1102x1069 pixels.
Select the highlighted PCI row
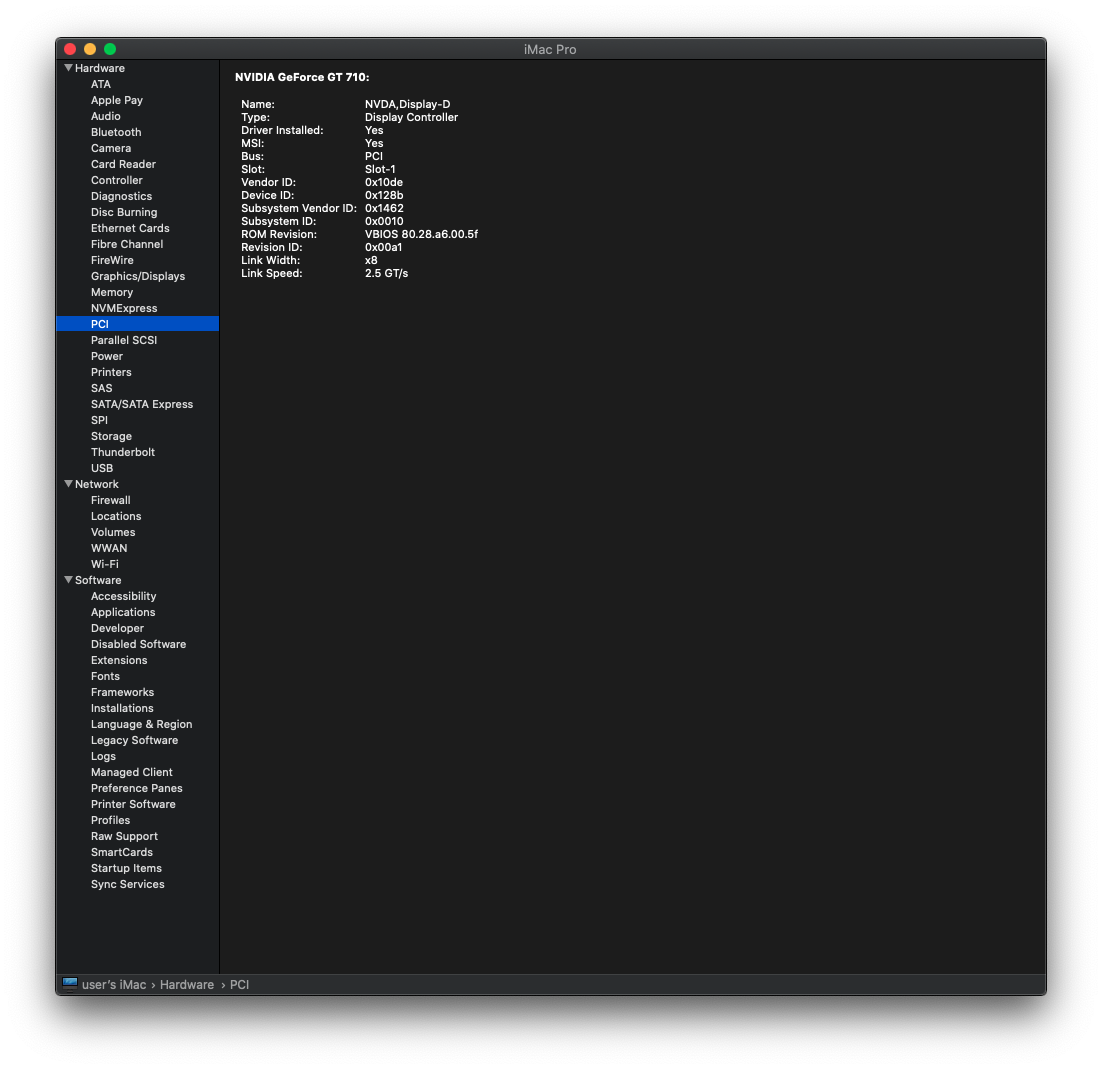point(138,324)
